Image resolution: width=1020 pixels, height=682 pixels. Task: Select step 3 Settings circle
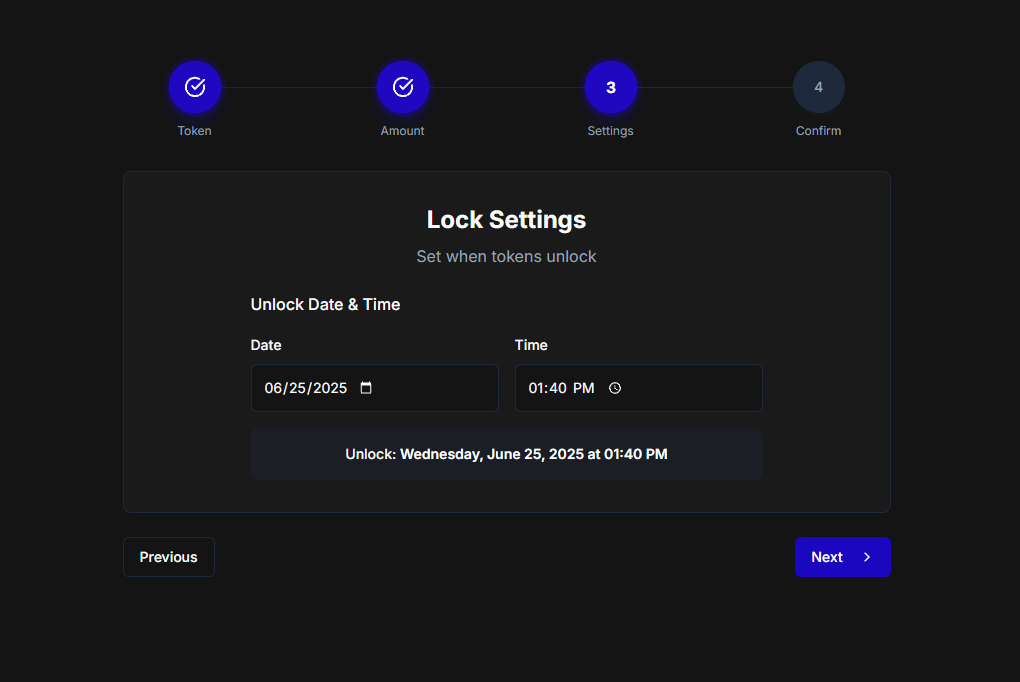click(x=611, y=87)
